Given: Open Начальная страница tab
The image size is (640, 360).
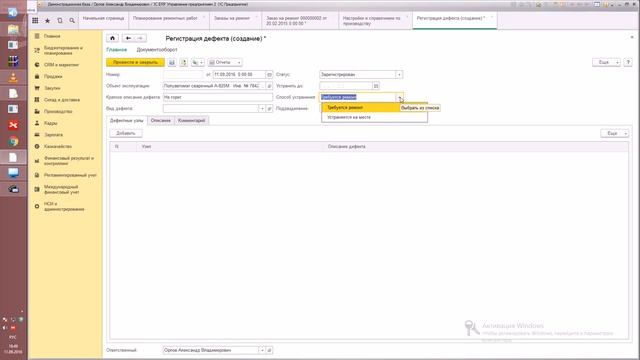Looking at the screenshot, I should pos(103,20).
